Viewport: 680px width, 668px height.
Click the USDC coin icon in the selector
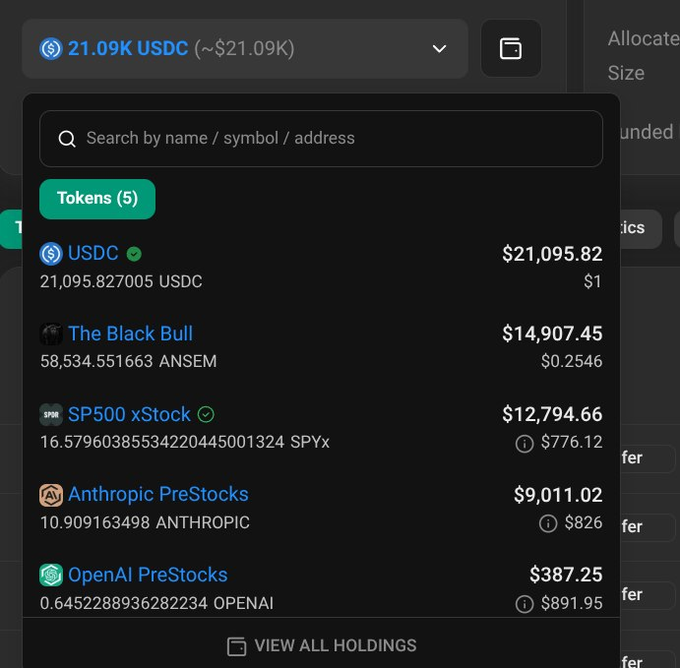tap(51, 49)
